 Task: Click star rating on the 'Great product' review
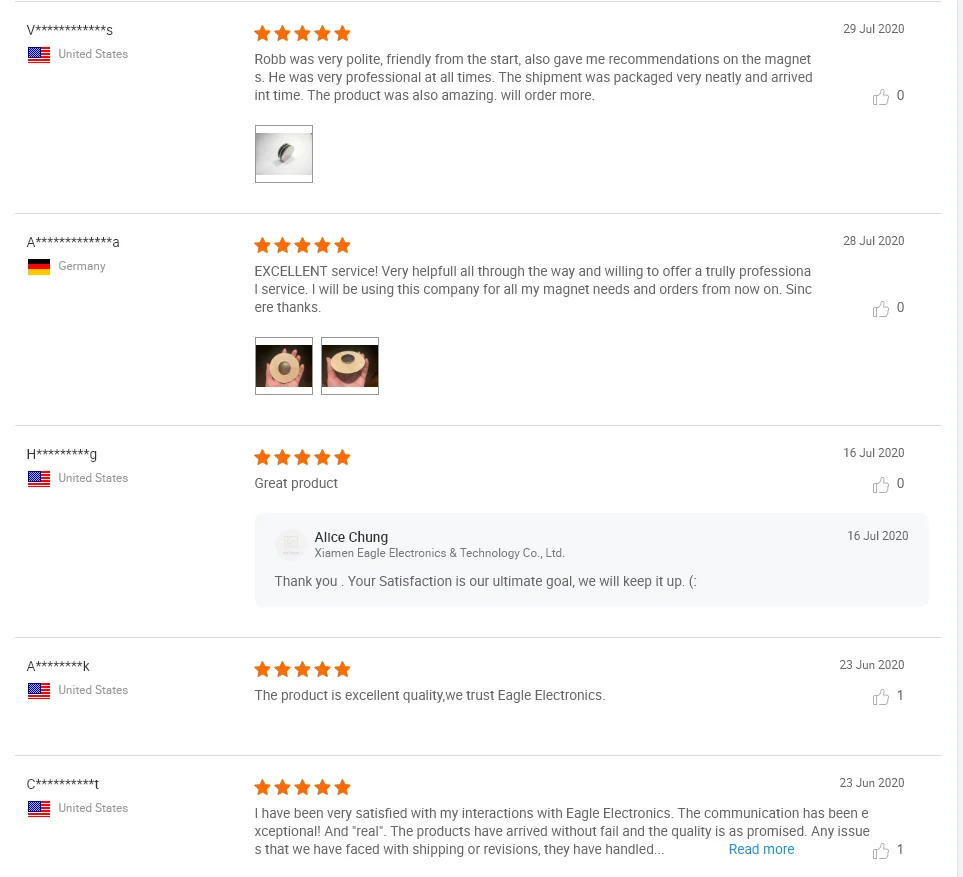302,458
